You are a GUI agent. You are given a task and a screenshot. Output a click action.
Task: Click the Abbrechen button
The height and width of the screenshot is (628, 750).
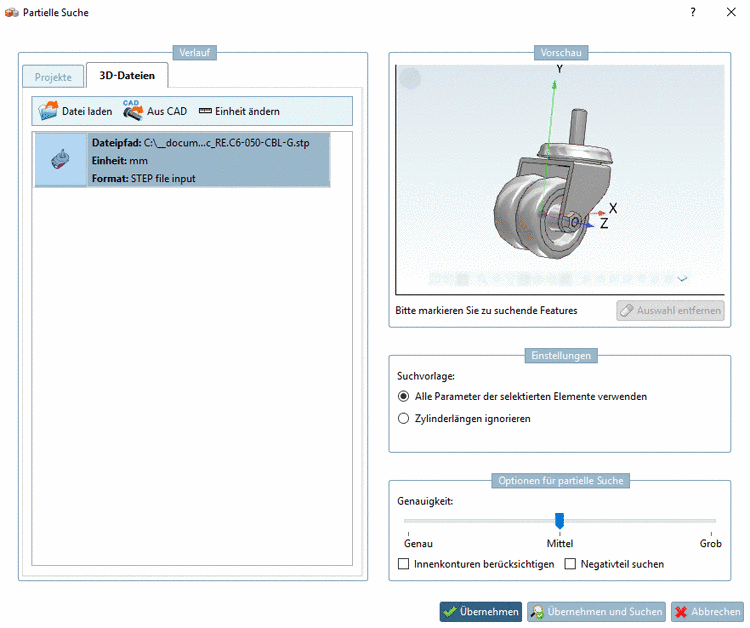tap(707, 611)
